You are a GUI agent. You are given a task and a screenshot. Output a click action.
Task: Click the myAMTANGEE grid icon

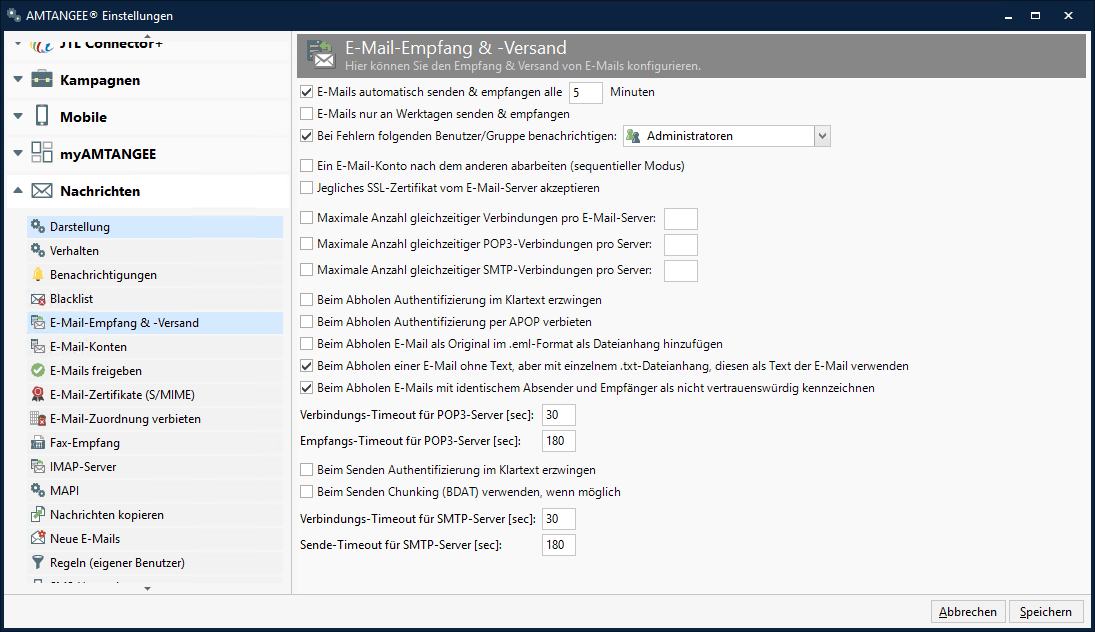[x=42, y=152]
